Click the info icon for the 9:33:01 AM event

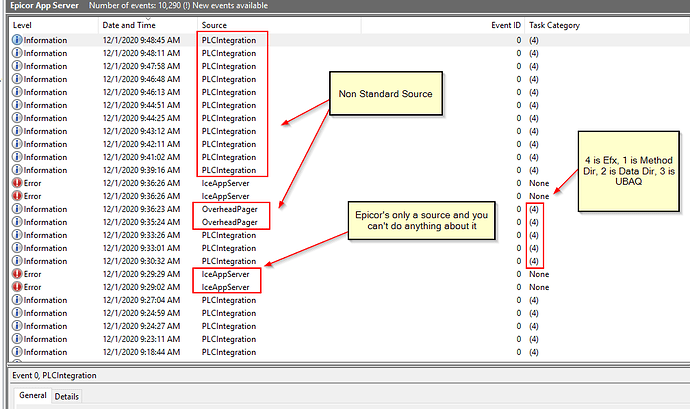(17, 248)
